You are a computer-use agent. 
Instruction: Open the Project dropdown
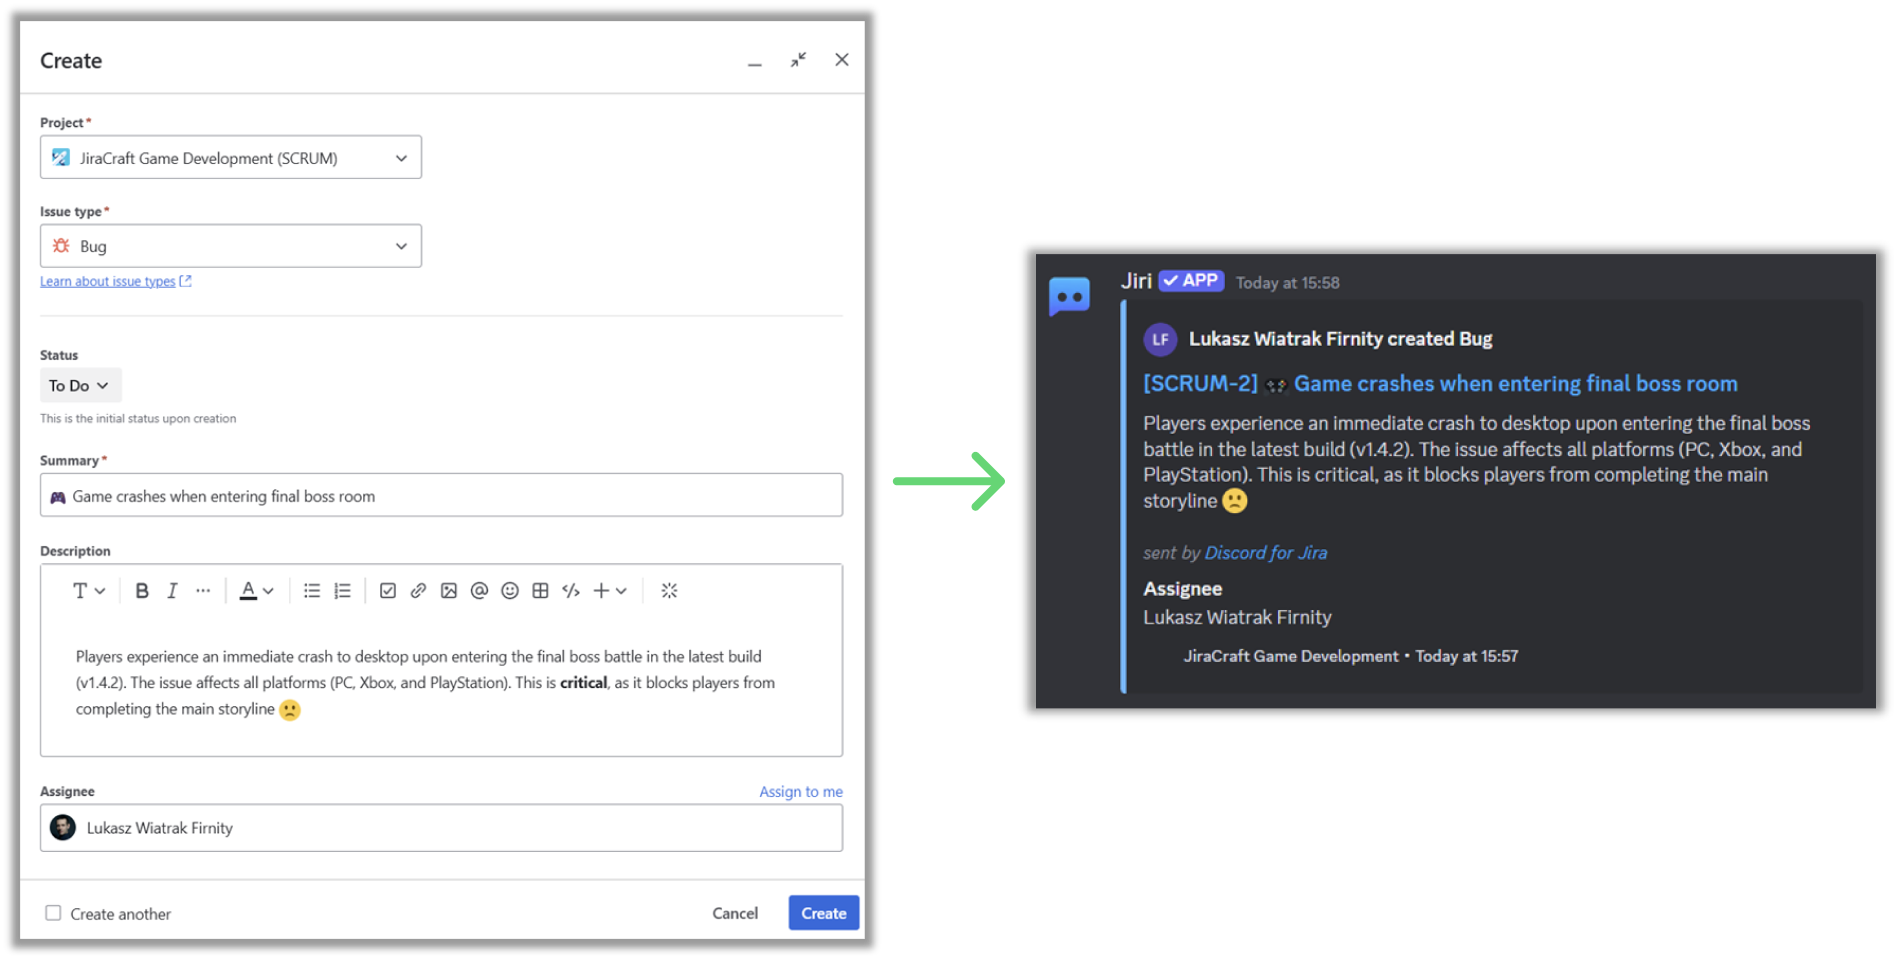tap(231, 158)
